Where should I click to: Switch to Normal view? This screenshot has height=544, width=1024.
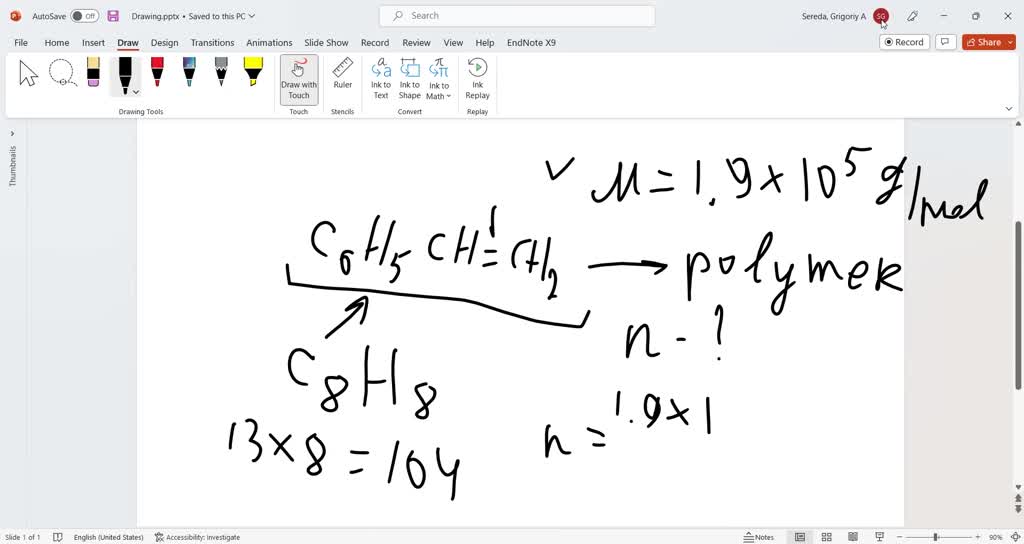click(799, 537)
